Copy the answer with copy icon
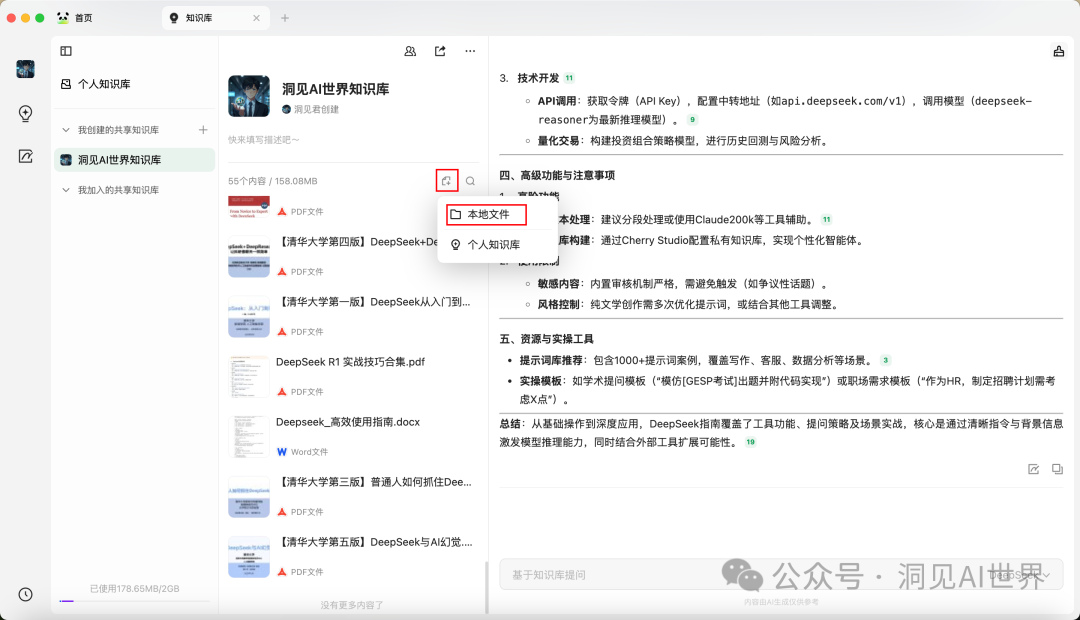This screenshot has width=1080, height=620. [1057, 469]
